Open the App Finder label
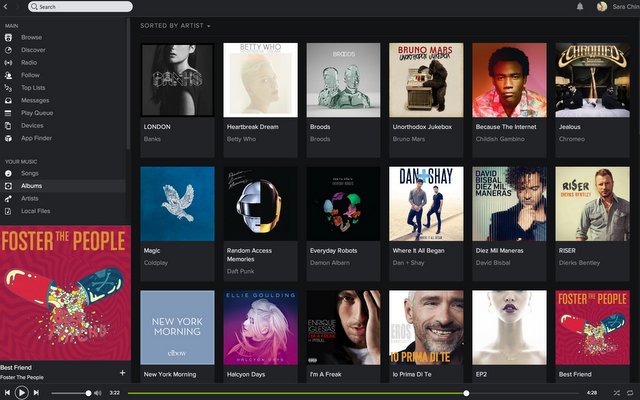This screenshot has height=400, width=640. (36, 138)
